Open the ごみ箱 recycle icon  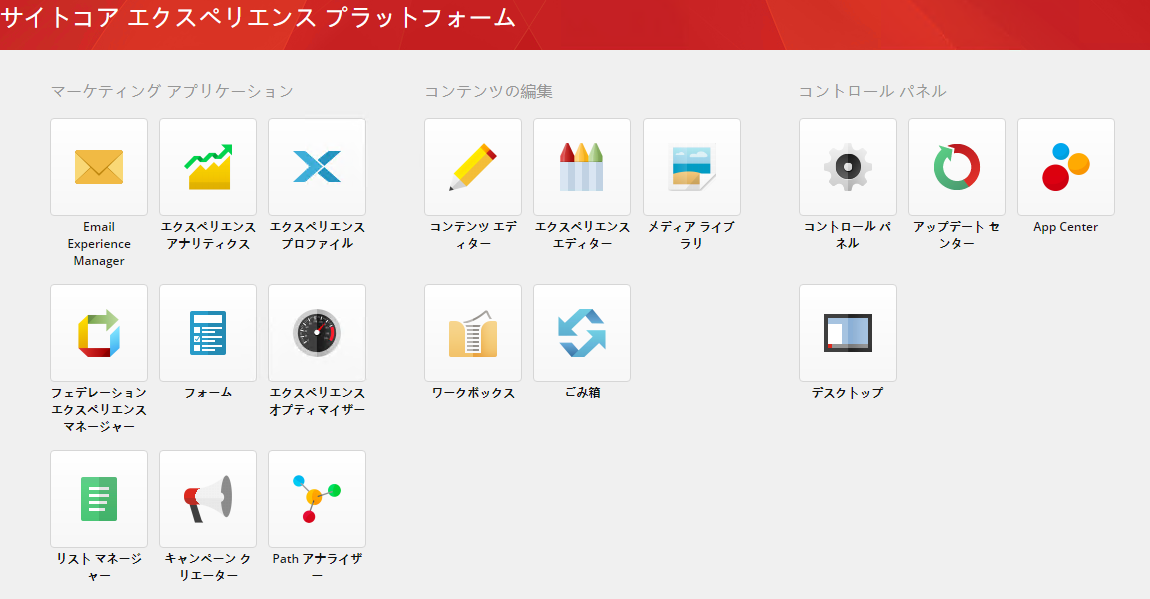point(582,333)
